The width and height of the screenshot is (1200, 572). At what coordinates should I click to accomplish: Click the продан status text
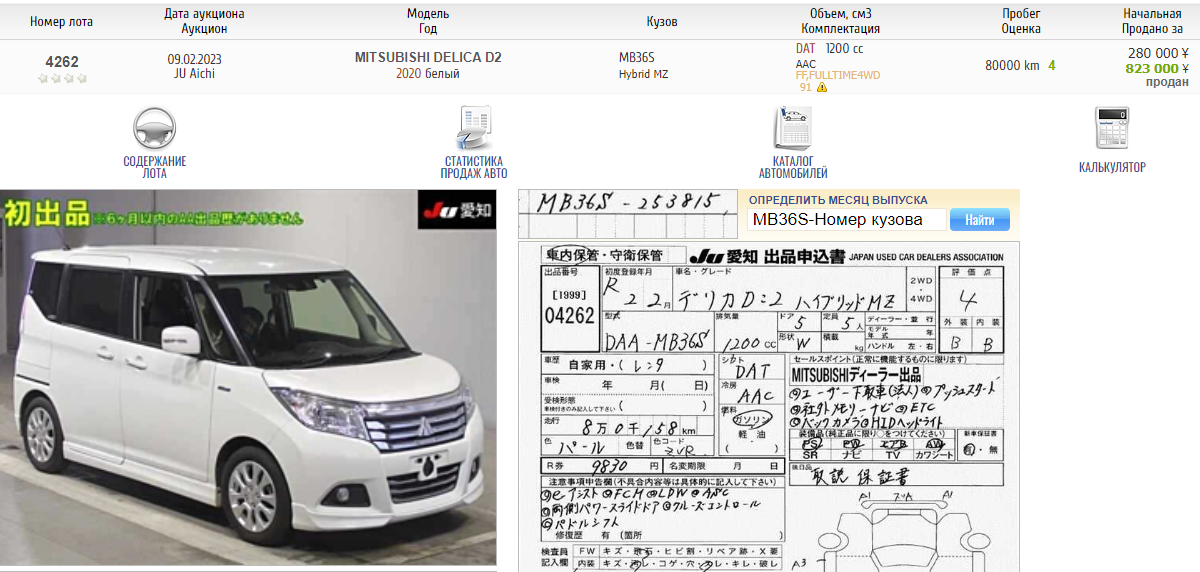1167,82
